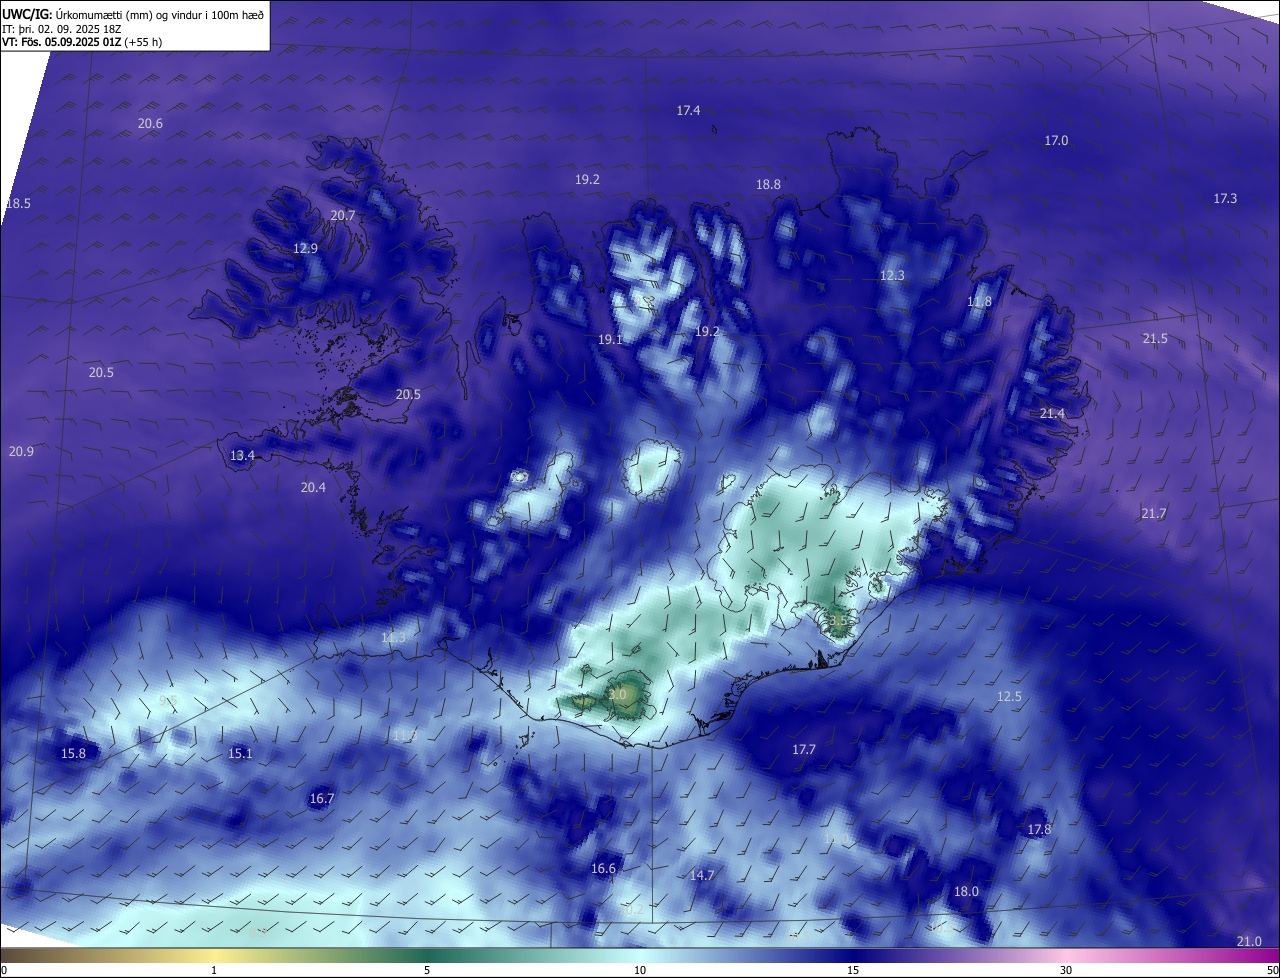Click the 19.1 value label
This screenshot has width=1280, height=978.
click(x=610, y=339)
